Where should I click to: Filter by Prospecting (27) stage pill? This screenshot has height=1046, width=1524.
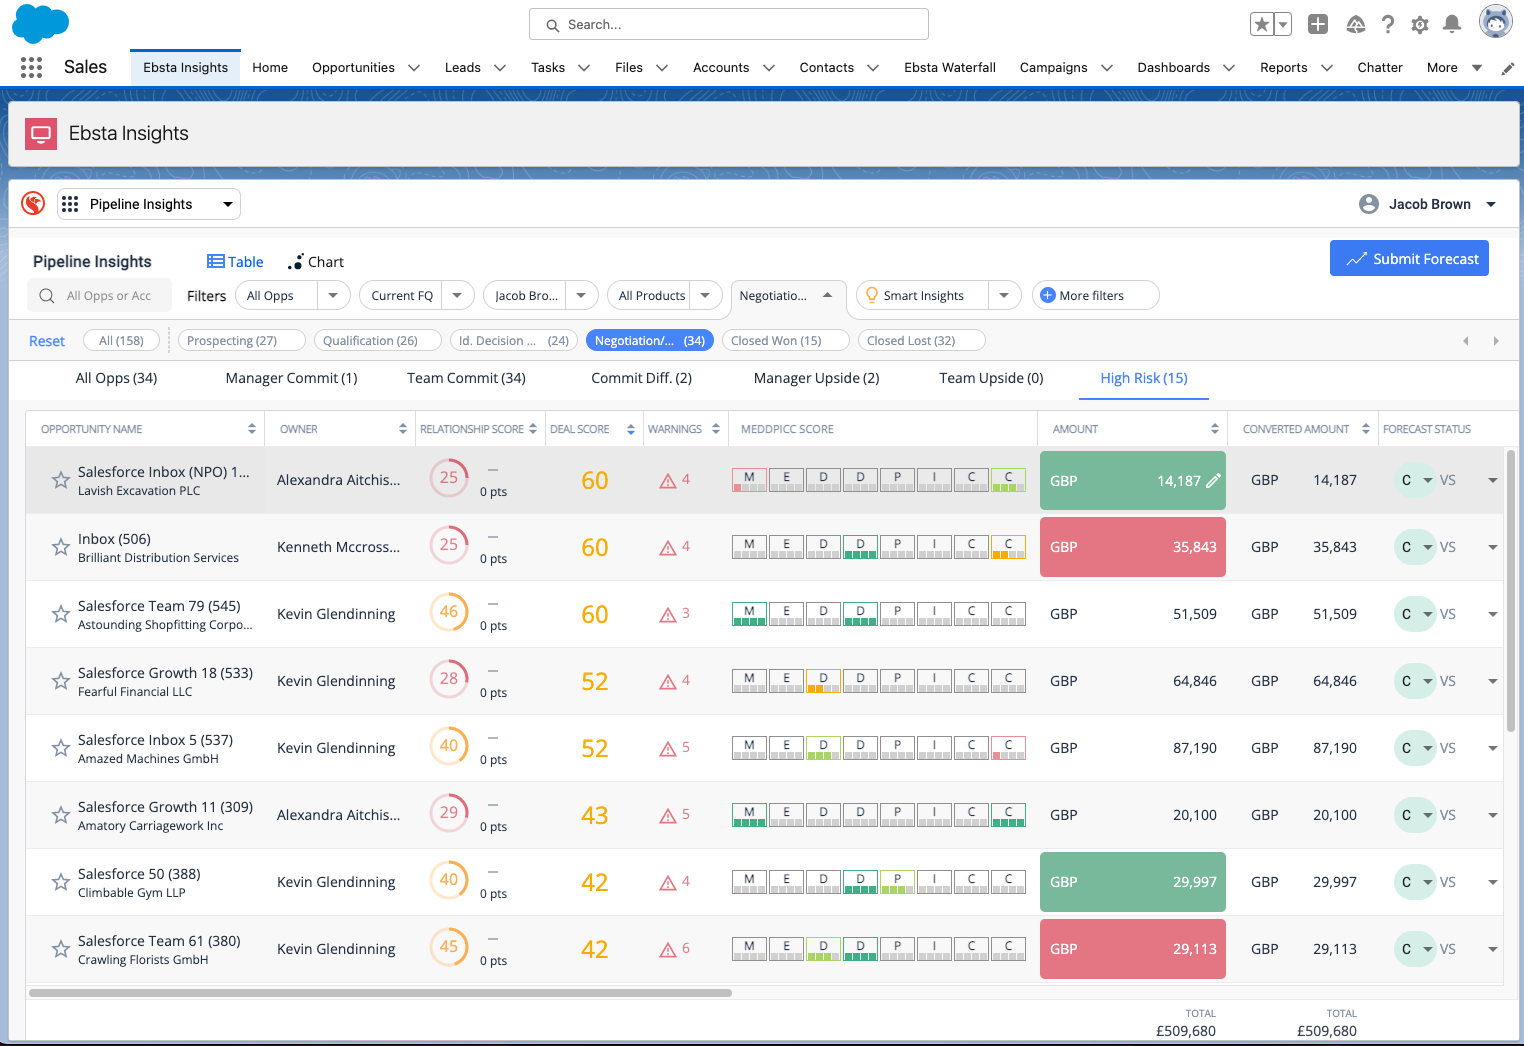(241, 340)
